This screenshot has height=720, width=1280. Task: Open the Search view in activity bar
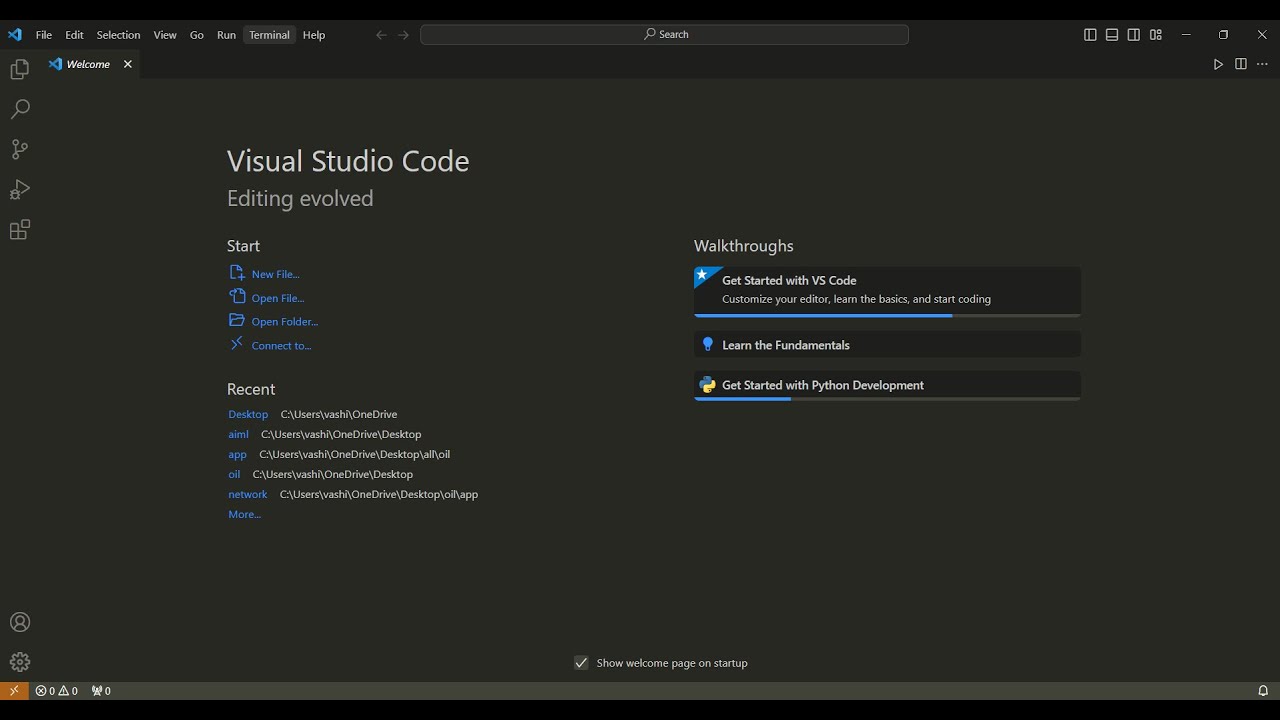click(20, 109)
